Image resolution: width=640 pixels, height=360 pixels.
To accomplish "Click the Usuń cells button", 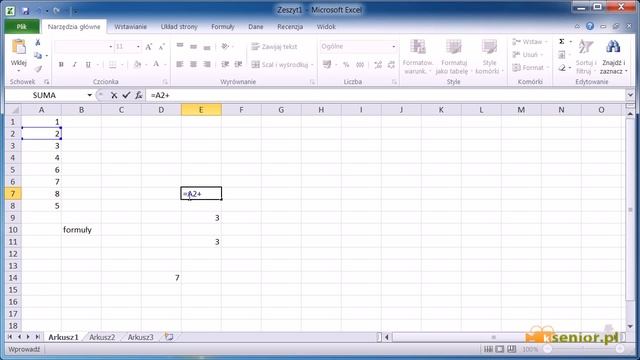I will [527, 55].
